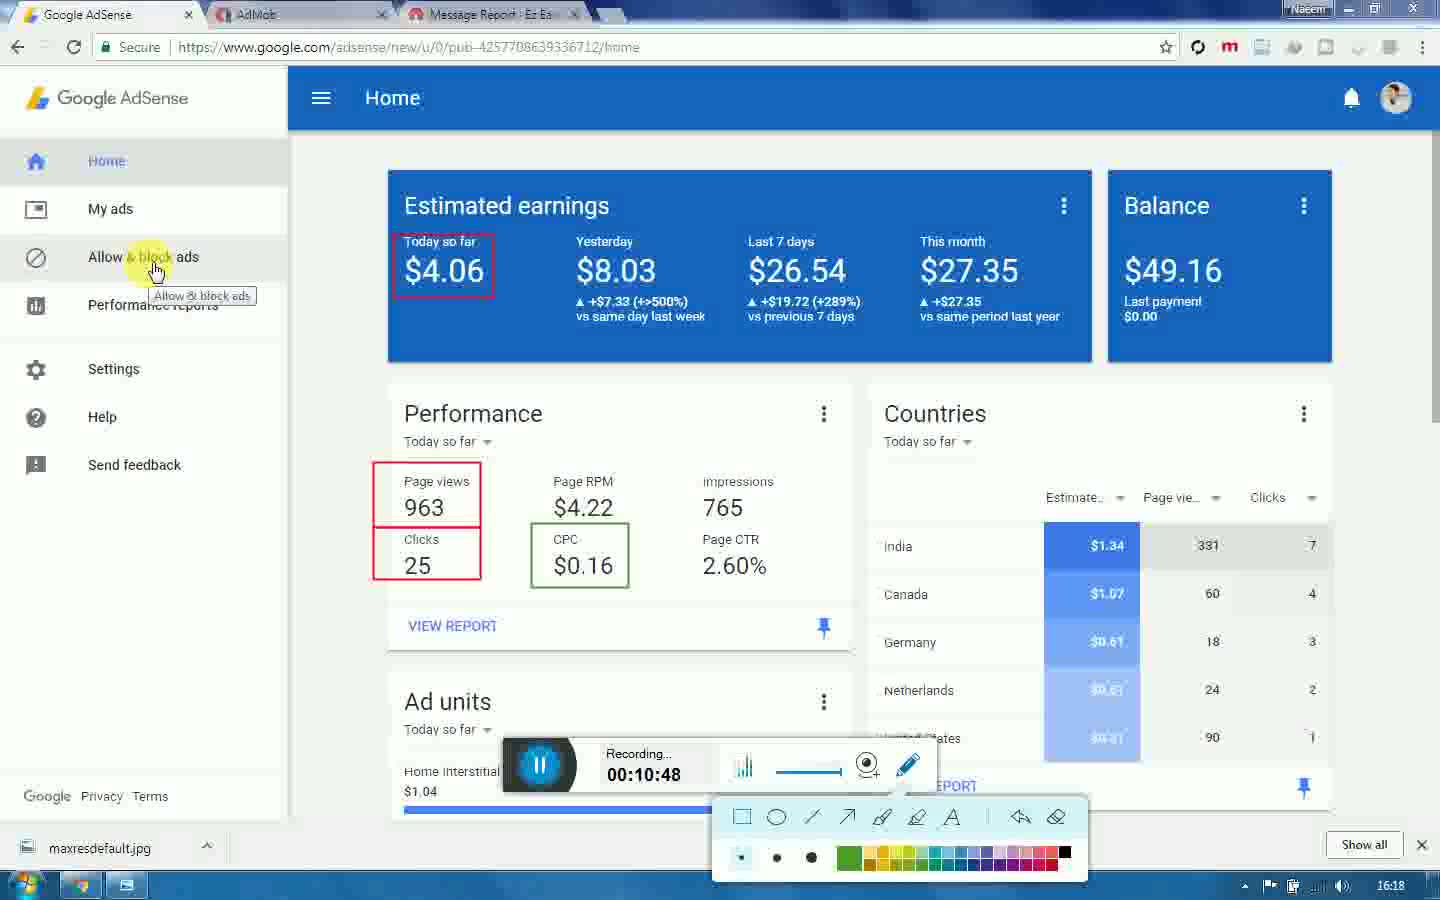This screenshot has width=1440, height=900.
Task: Select the arrow drawing tool
Action: (x=847, y=817)
